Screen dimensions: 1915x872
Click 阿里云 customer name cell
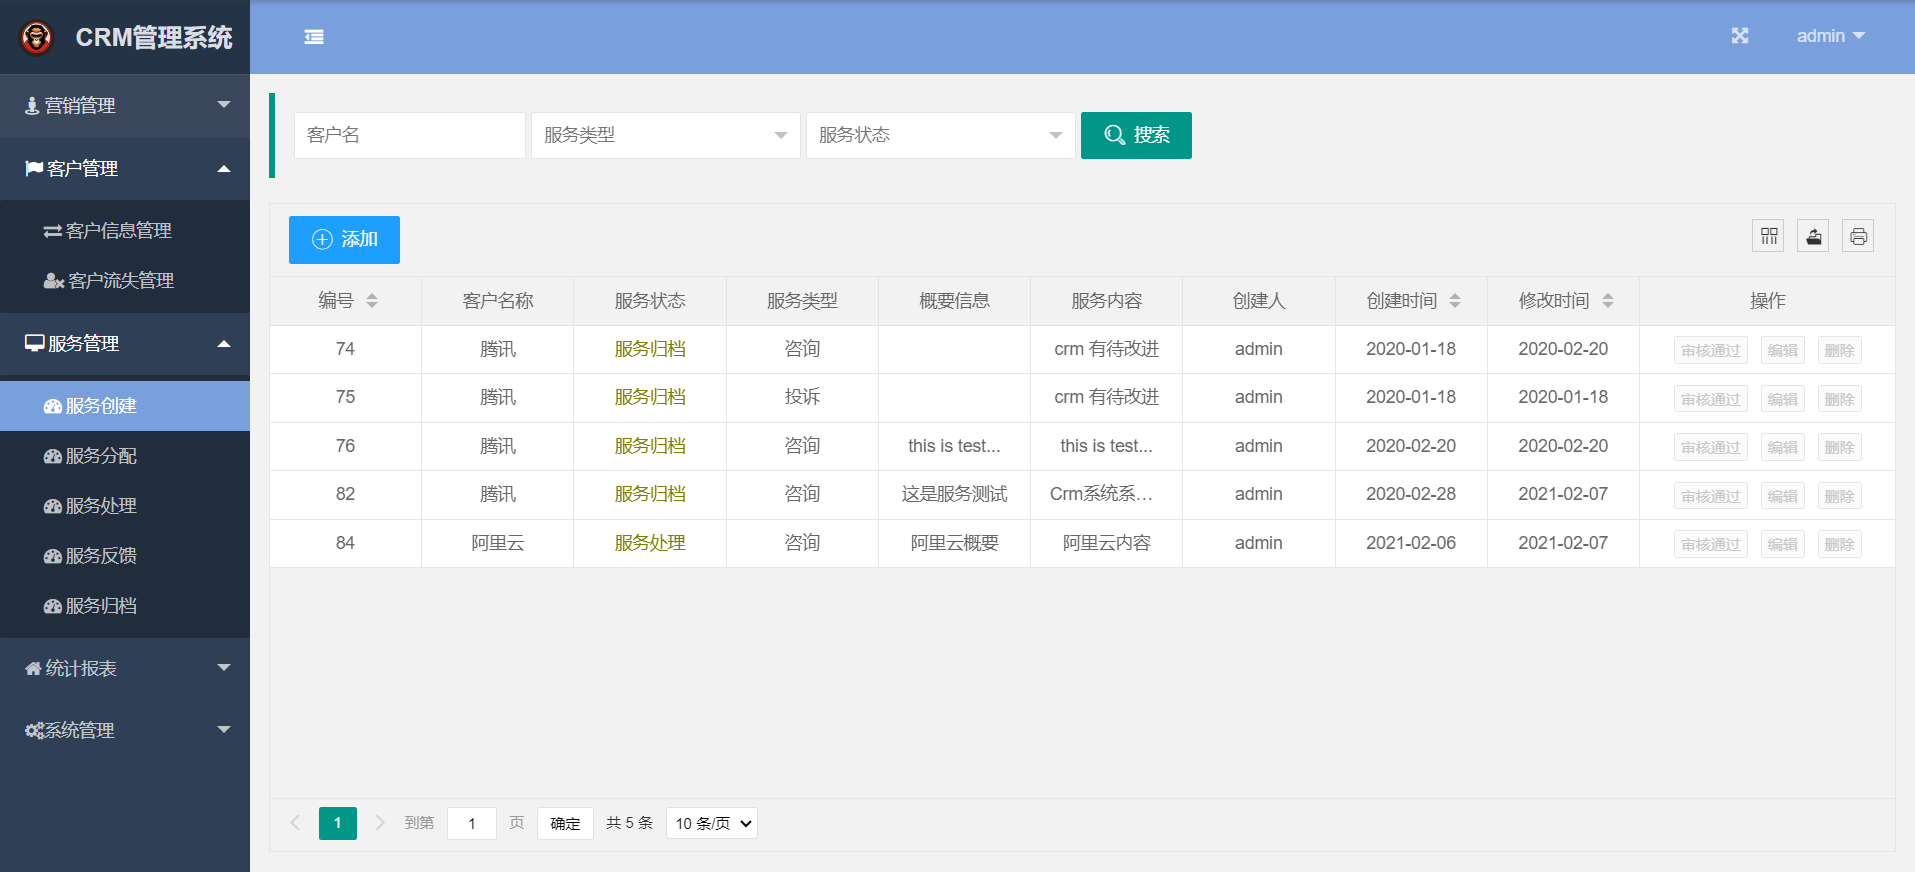(x=498, y=543)
